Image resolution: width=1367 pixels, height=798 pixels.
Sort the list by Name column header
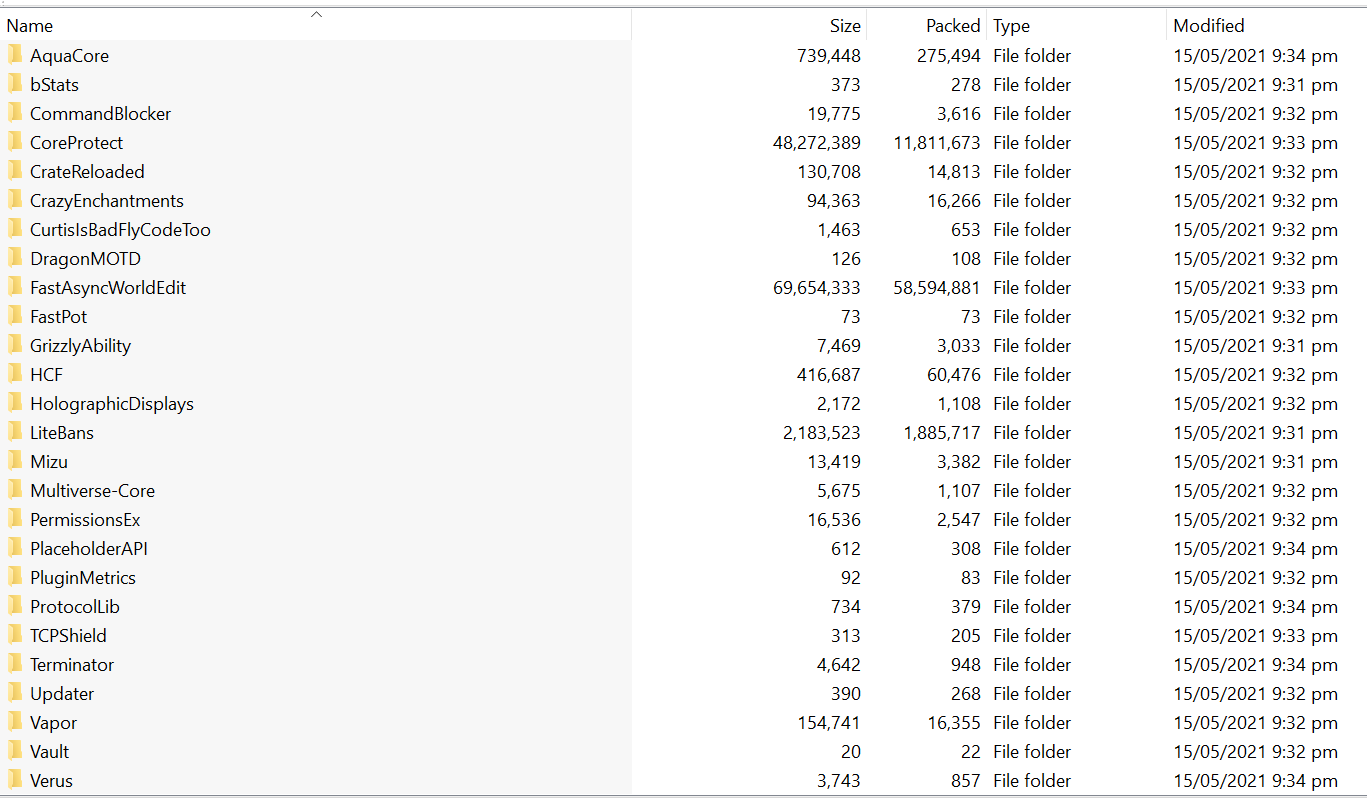click(x=316, y=25)
